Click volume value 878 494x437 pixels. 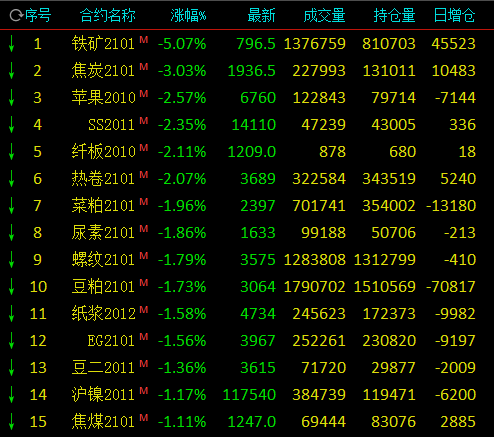click(332, 152)
